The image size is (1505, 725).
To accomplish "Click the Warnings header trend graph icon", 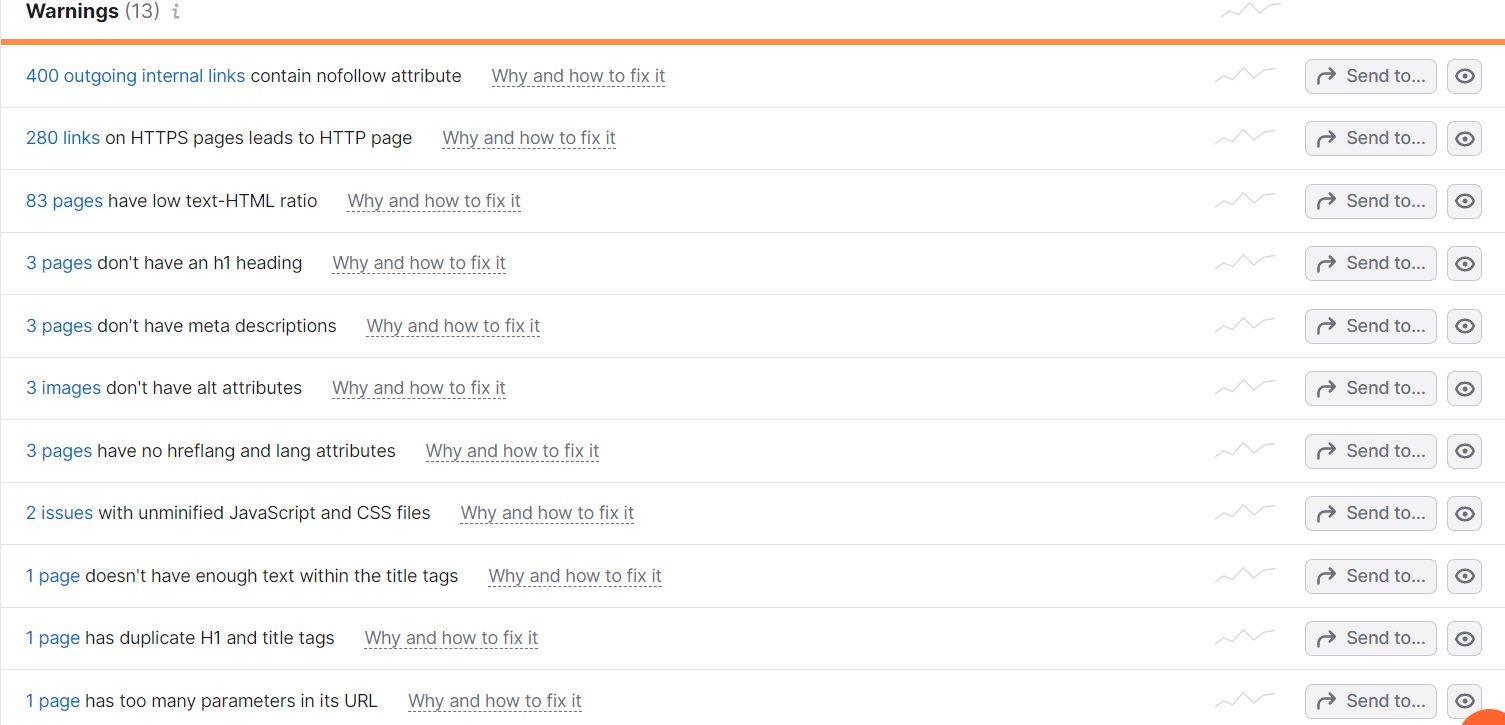I will click(x=1250, y=11).
